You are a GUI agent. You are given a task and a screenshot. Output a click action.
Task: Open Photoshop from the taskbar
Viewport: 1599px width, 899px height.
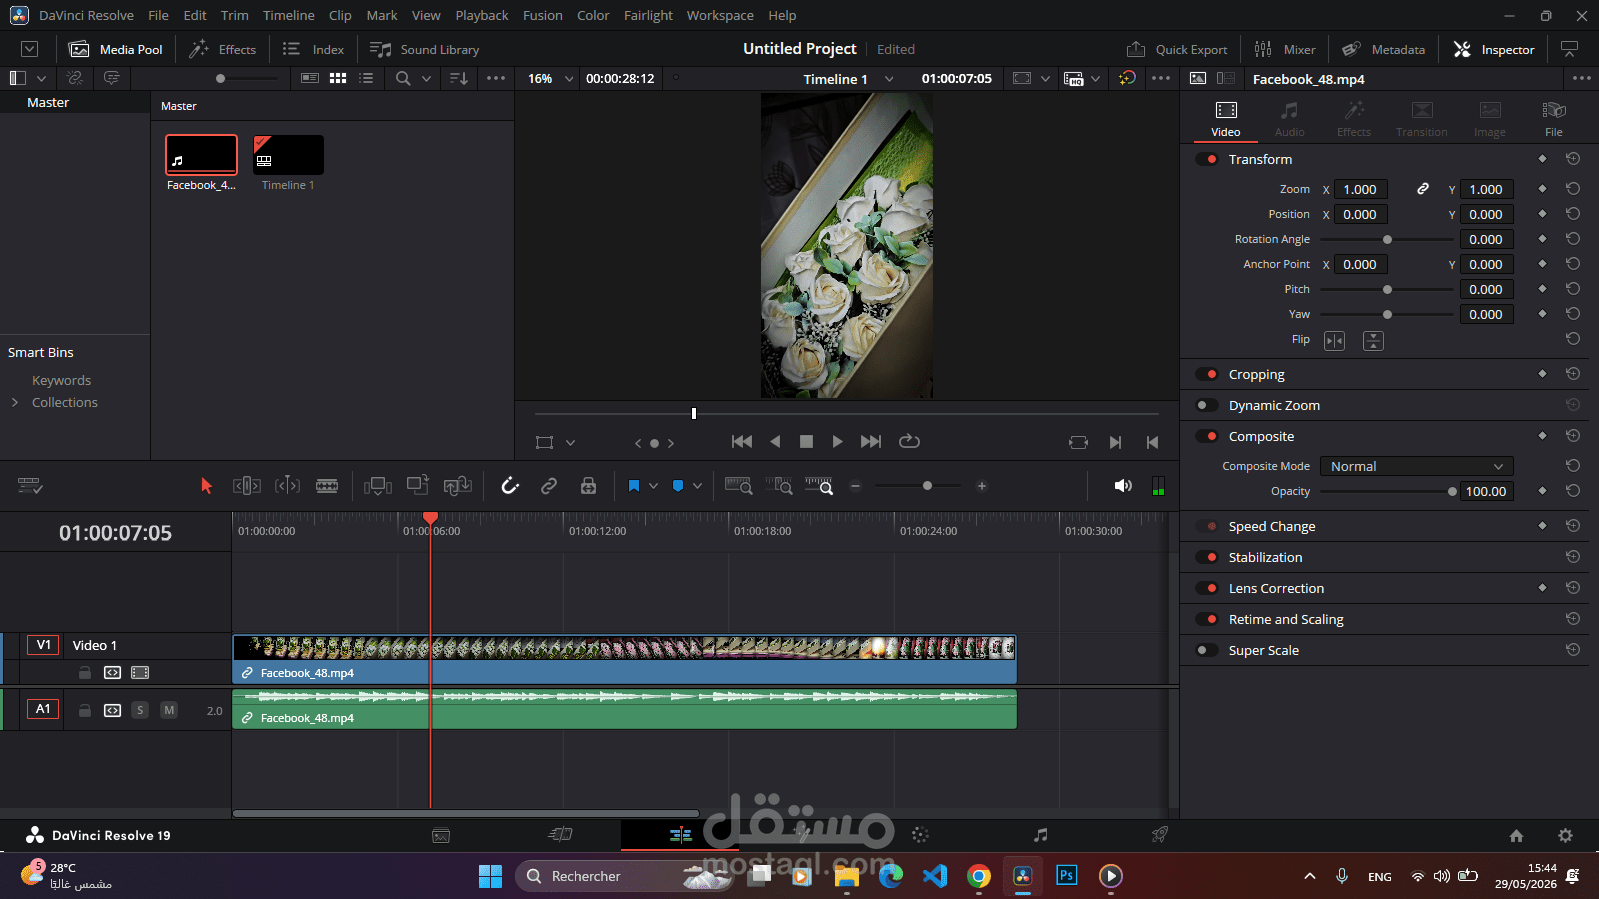point(1067,876)
